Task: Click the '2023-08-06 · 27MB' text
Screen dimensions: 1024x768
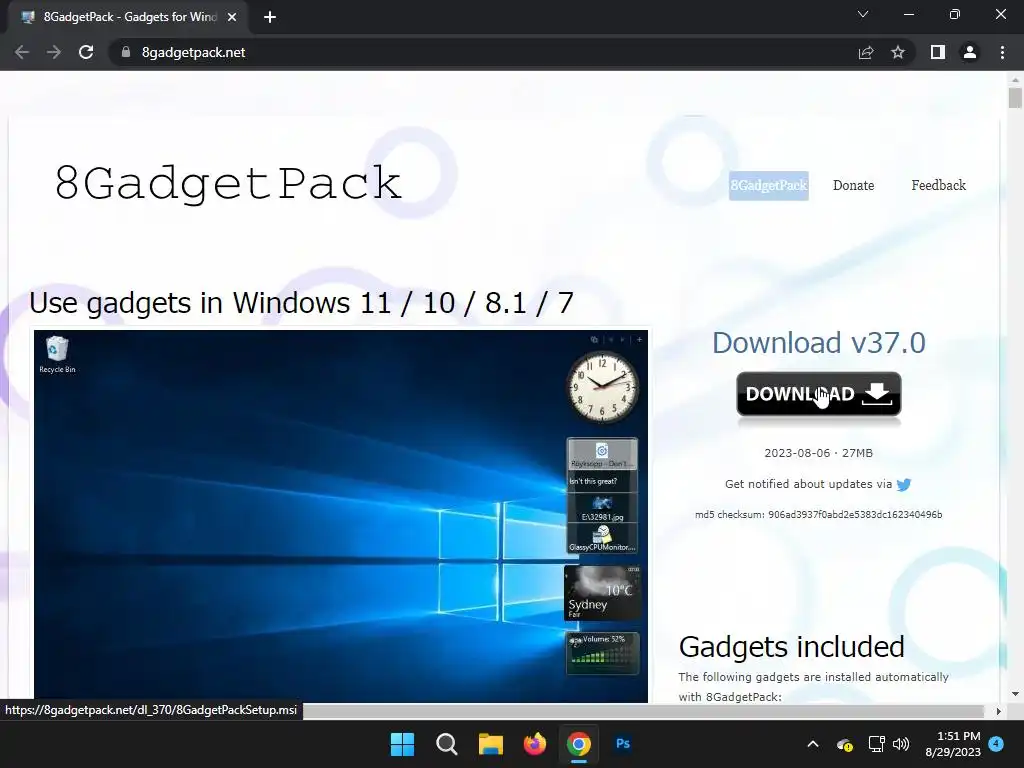Action: click(818, 453)
